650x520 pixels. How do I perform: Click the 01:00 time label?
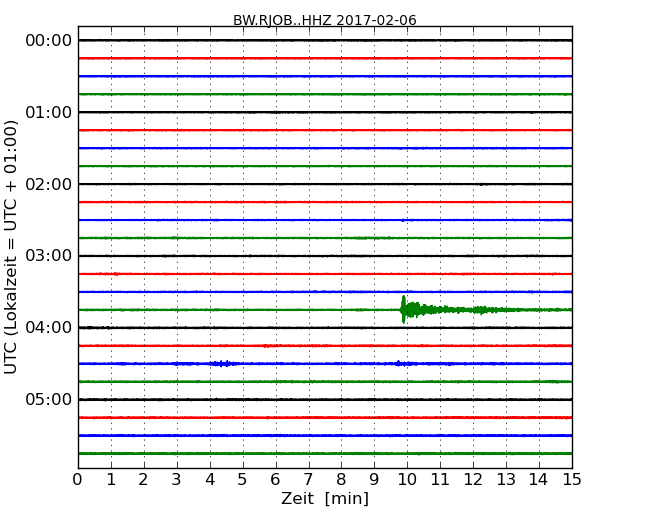pyautogui.click(x=49, y=112)
